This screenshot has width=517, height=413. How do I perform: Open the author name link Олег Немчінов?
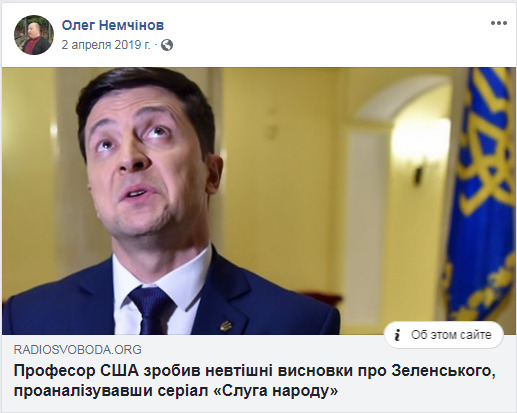coord(113,25)
